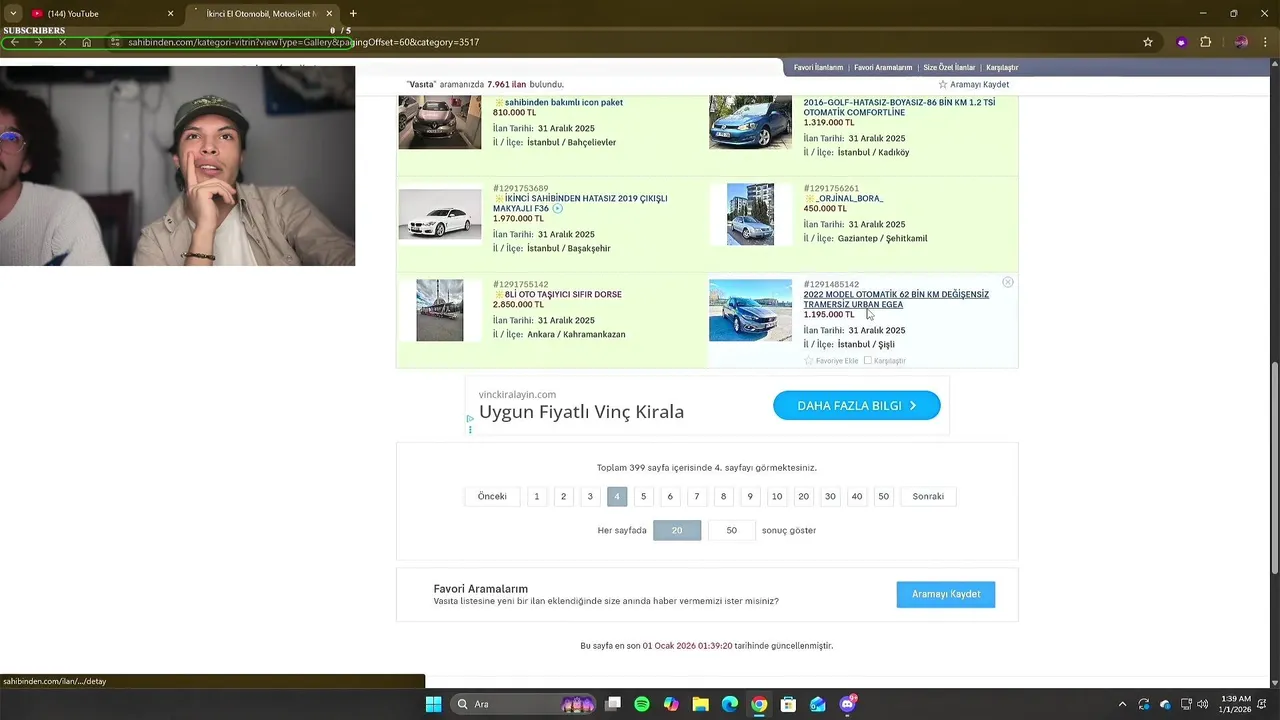Click the browser forward arrow
1280x720 pixels.
point(38,42)
